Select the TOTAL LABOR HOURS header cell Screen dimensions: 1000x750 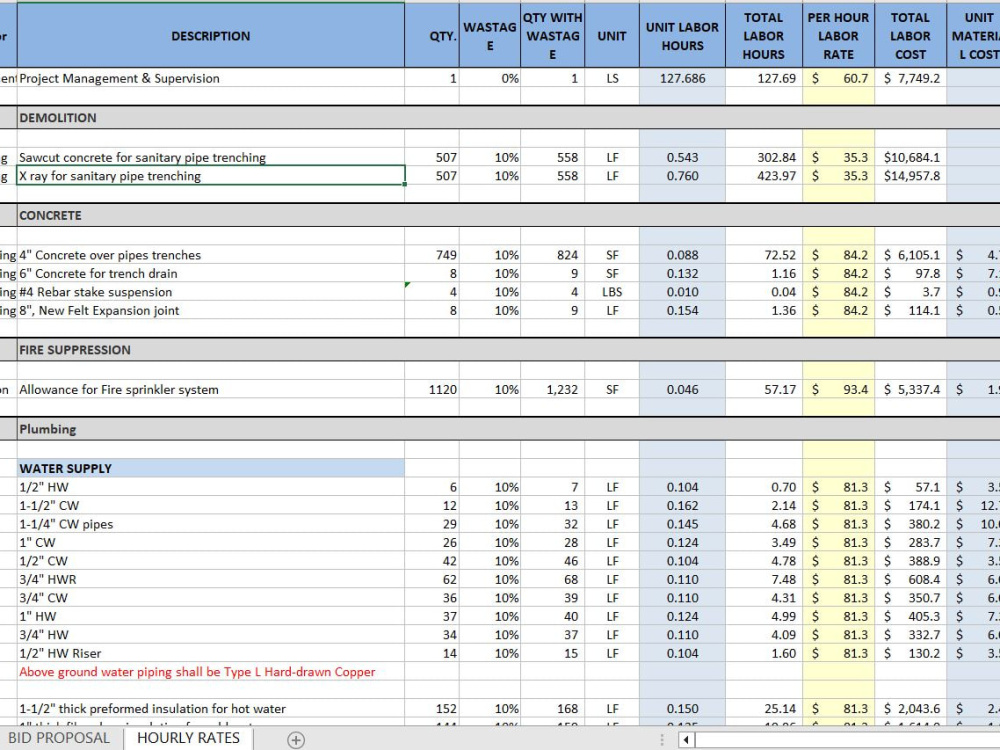763,36
